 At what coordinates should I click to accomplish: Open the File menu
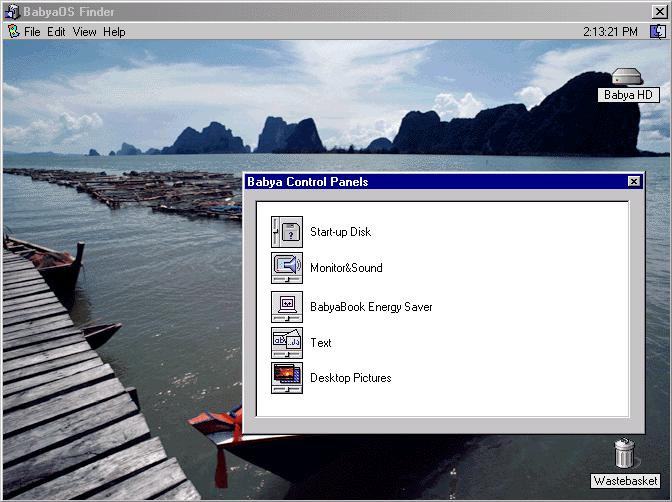32,32
